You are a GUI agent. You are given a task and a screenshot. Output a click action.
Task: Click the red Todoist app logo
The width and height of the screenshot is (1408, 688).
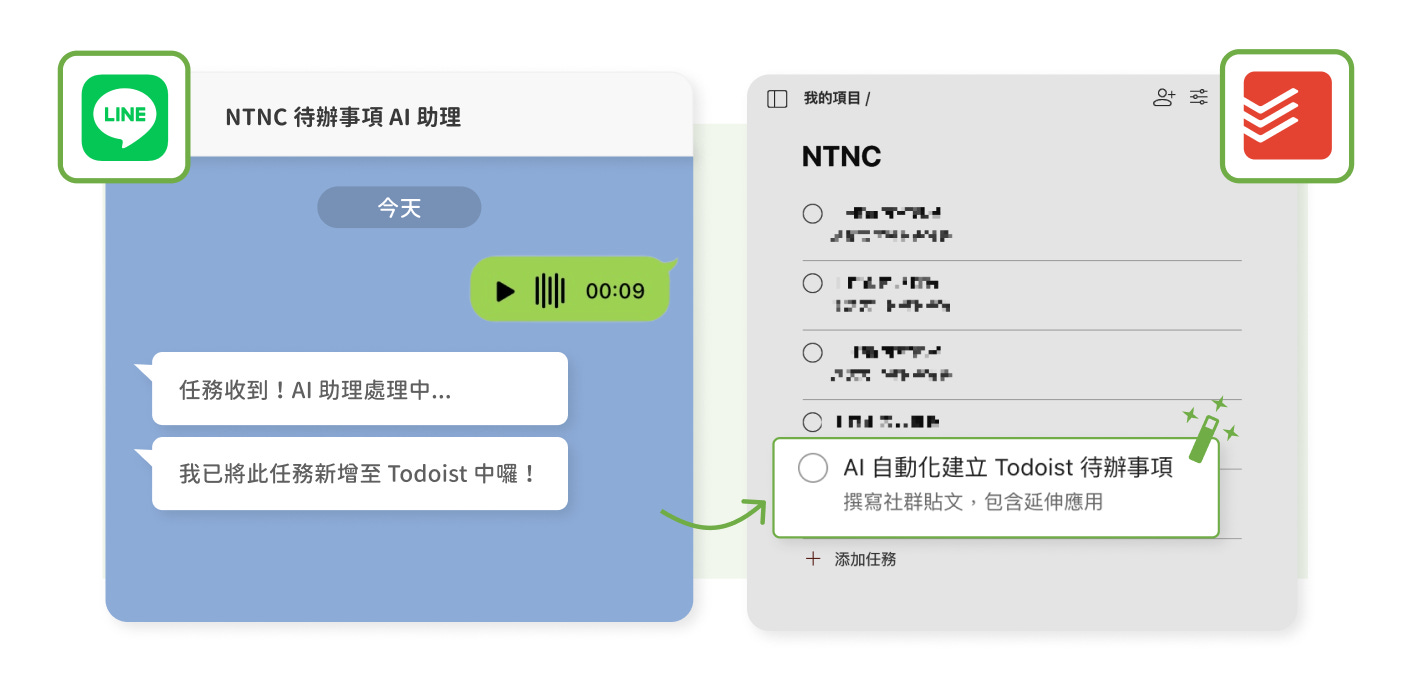pyautogui.click(x=1287, y=115)
